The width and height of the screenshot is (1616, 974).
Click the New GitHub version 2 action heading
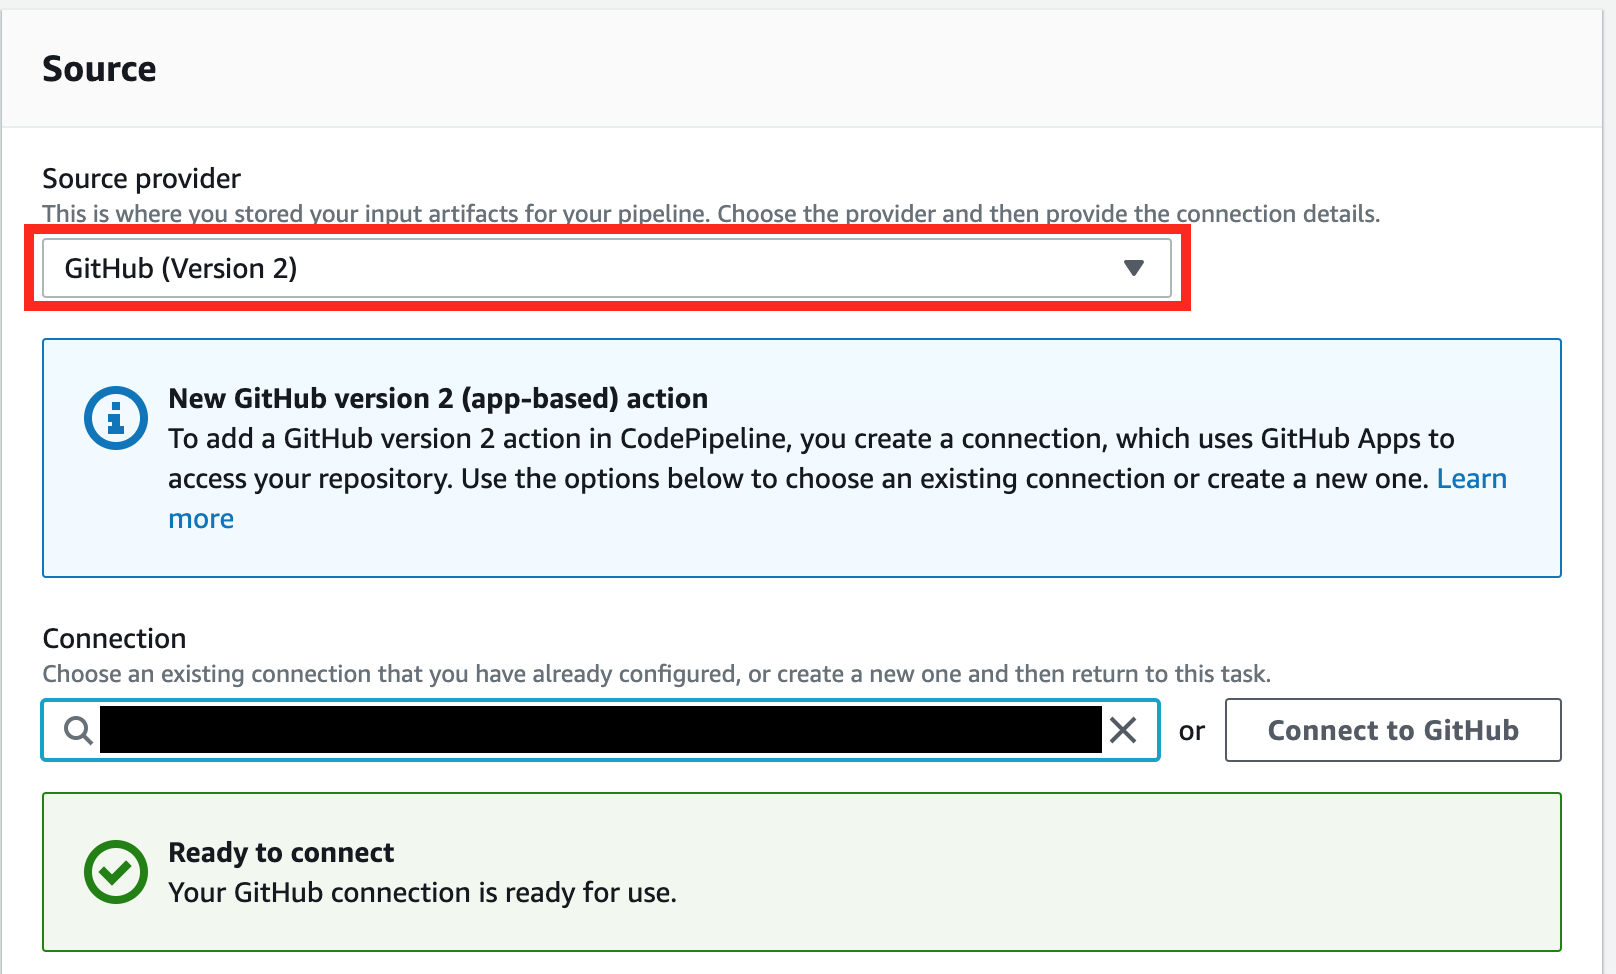(x=438, y=398)
